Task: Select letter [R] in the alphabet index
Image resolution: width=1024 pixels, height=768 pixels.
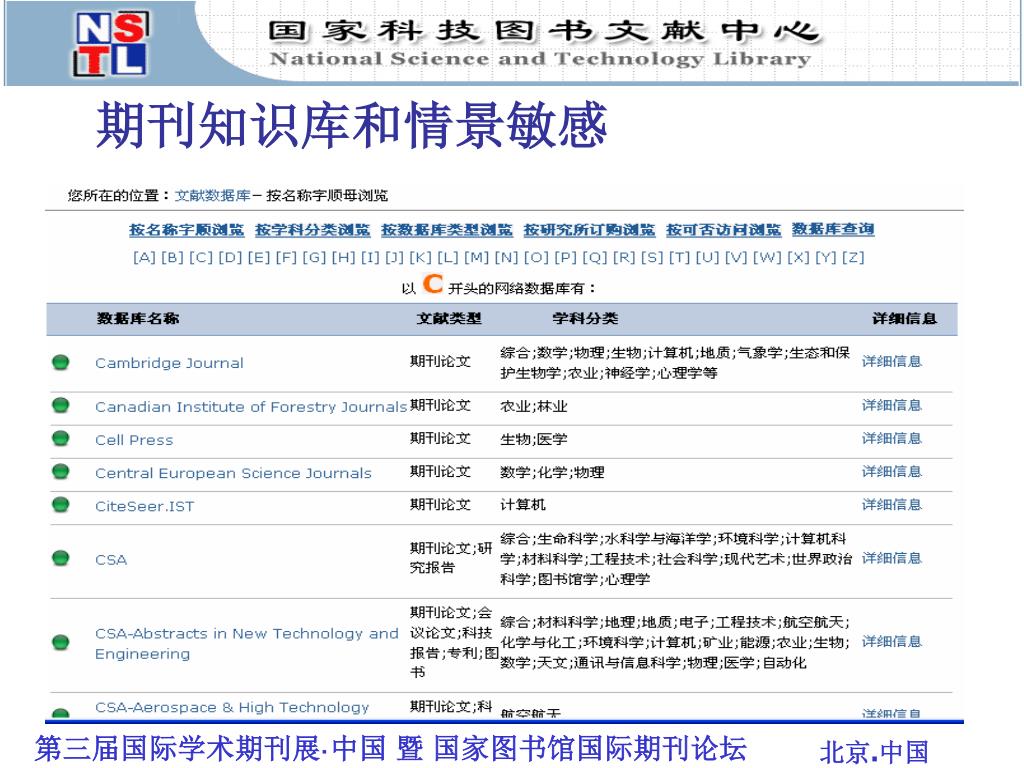Action: (624, 257)
